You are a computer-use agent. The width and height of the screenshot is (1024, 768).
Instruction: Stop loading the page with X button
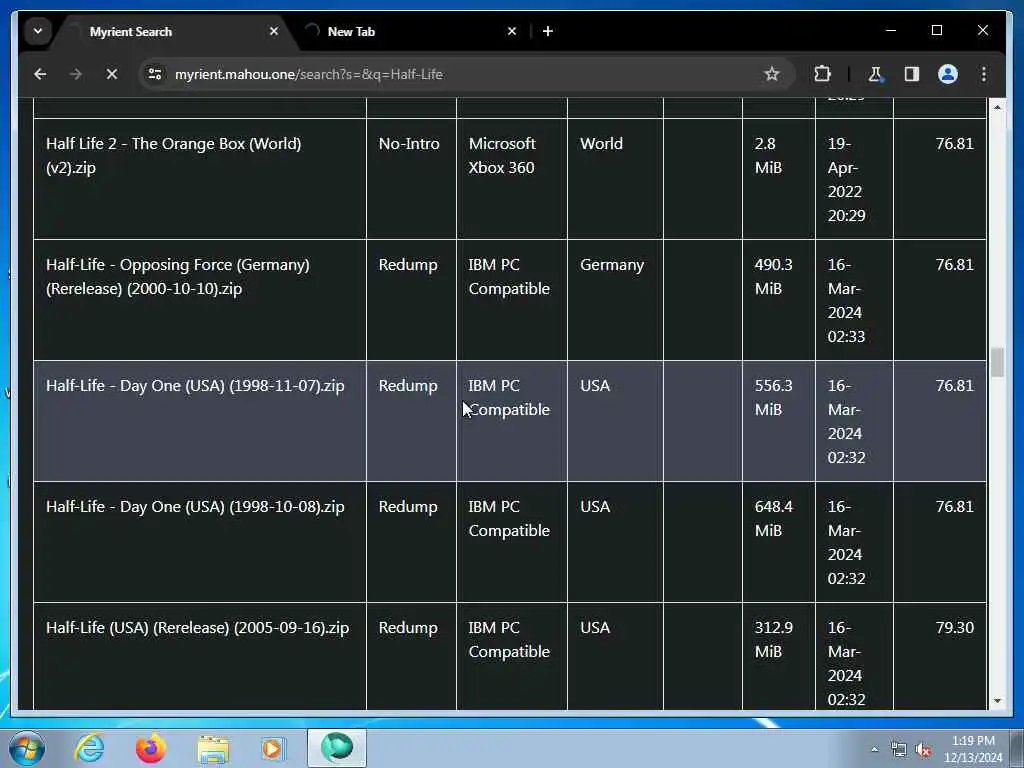112,74
